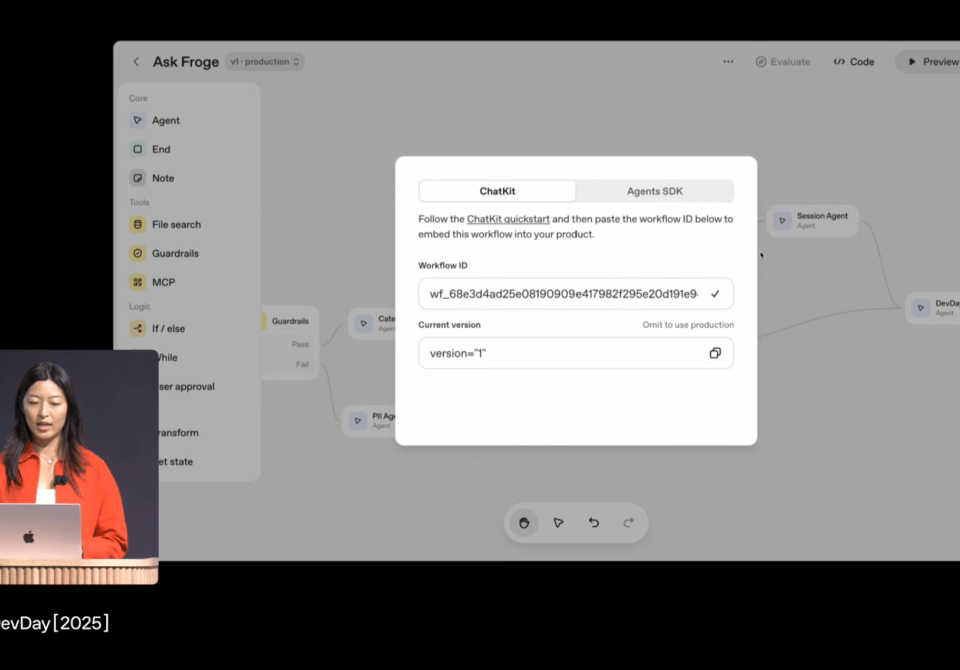This screenshot has height=670, width=960.
Task: Switch to the Agents SDK tab
Action: (x=655, y=190)
